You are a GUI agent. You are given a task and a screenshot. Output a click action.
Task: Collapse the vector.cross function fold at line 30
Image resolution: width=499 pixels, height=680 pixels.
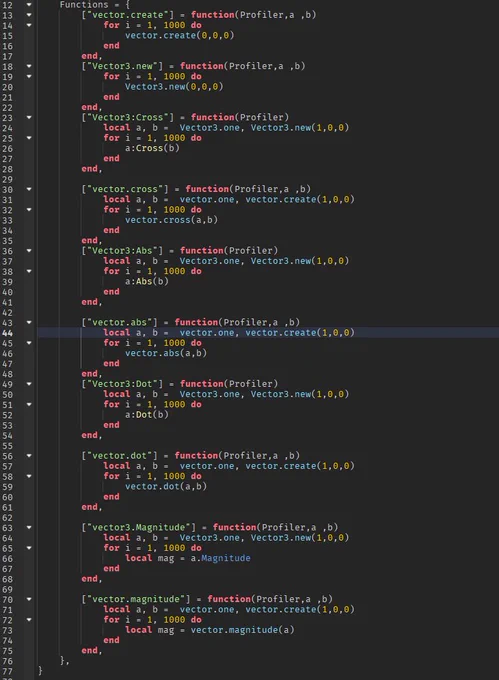tap(29, 190)
